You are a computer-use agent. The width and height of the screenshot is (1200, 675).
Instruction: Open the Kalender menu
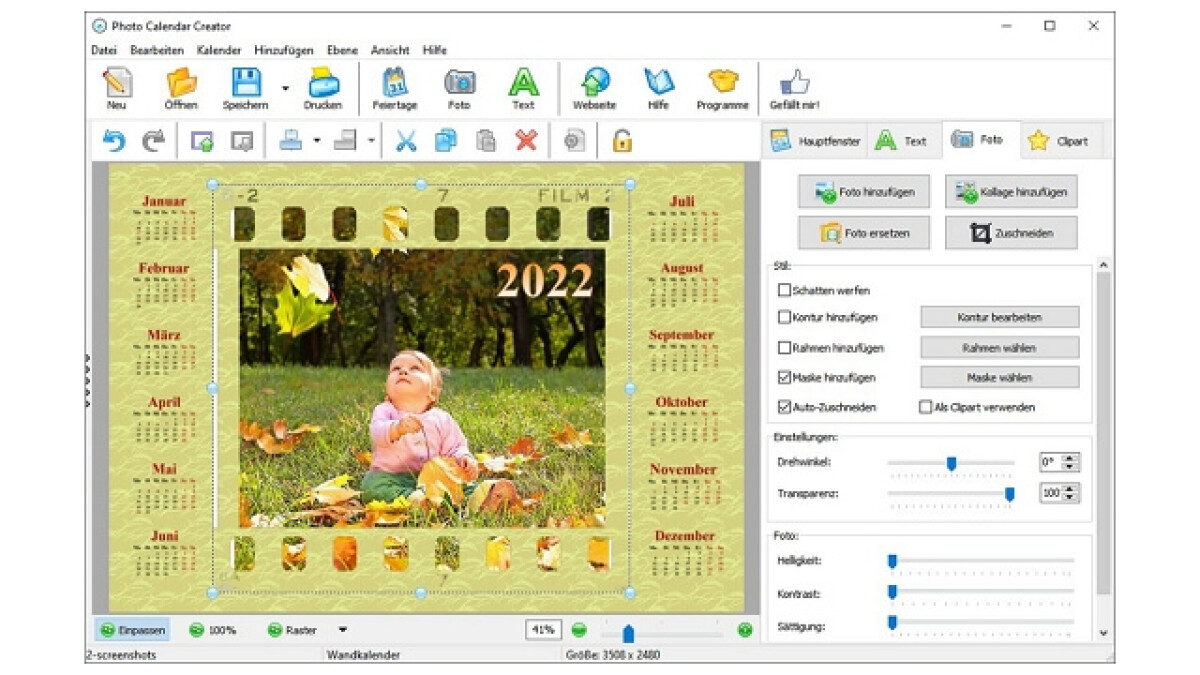(x=219, y=50)
